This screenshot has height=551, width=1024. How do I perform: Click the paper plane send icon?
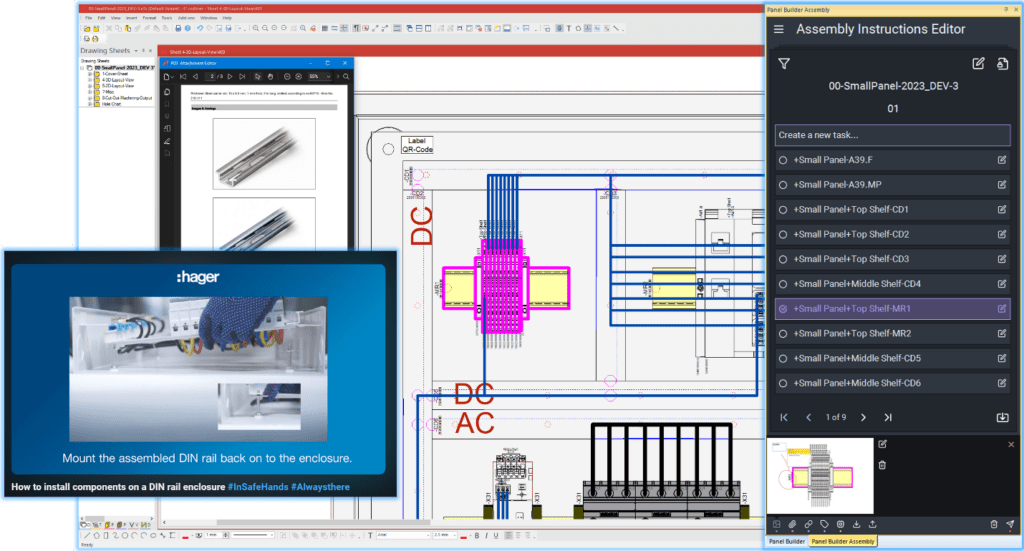[x=1010, y=524]
